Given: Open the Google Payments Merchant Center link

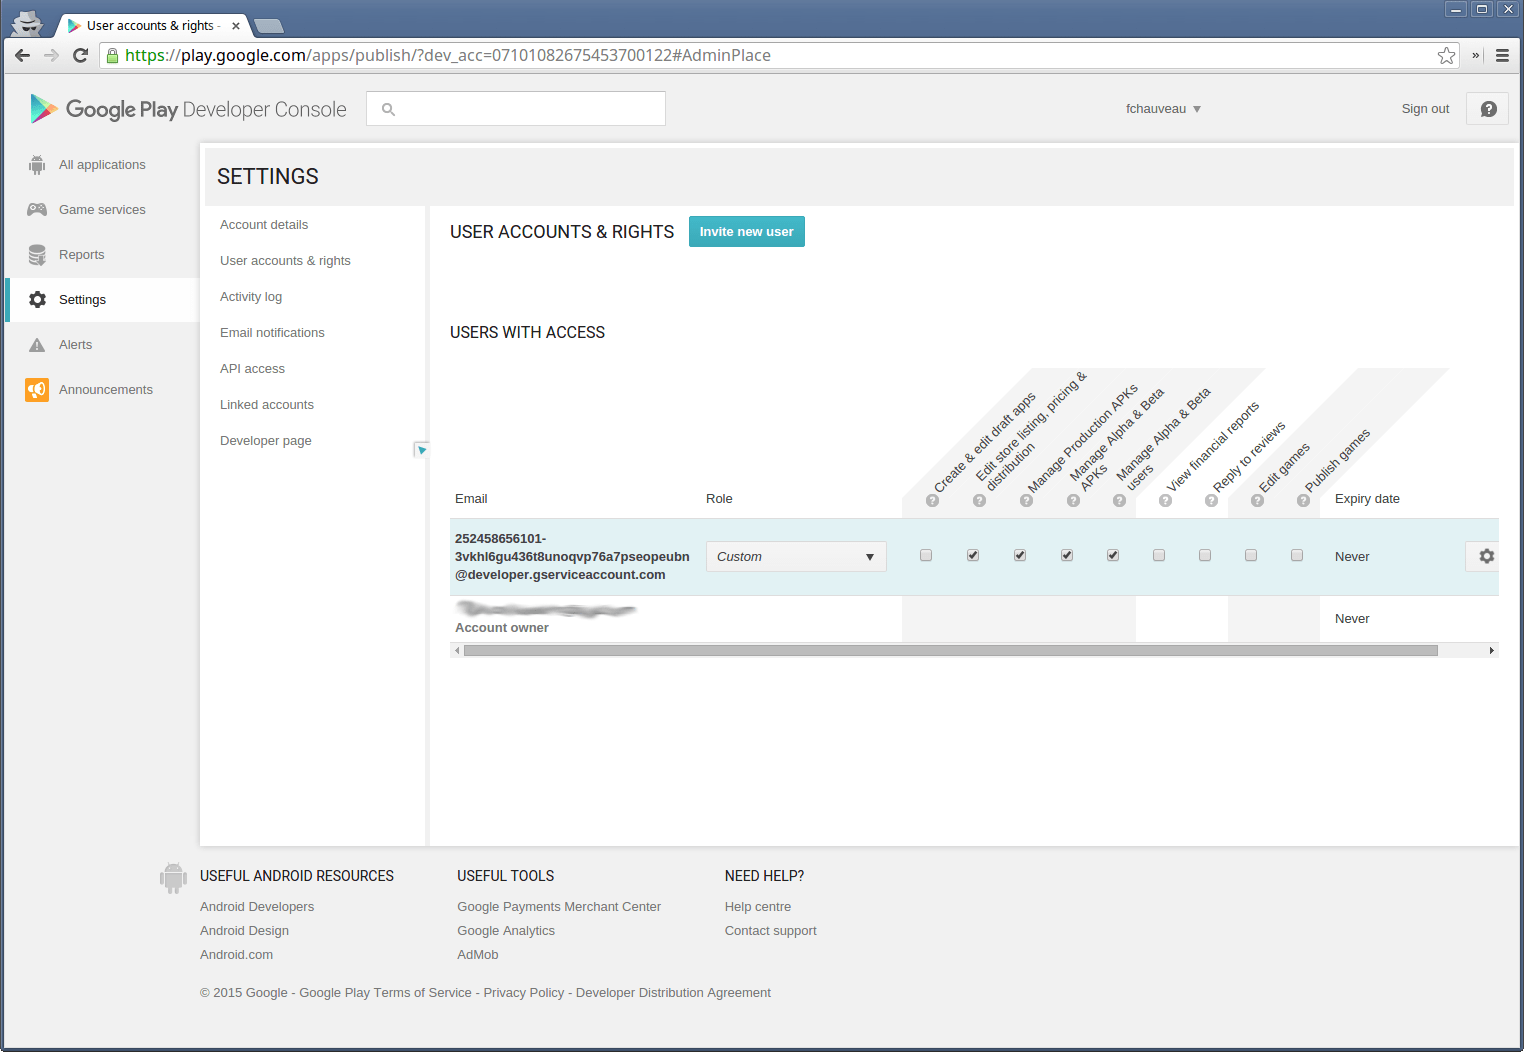Looking at the screenshot, I should point(559,907).
